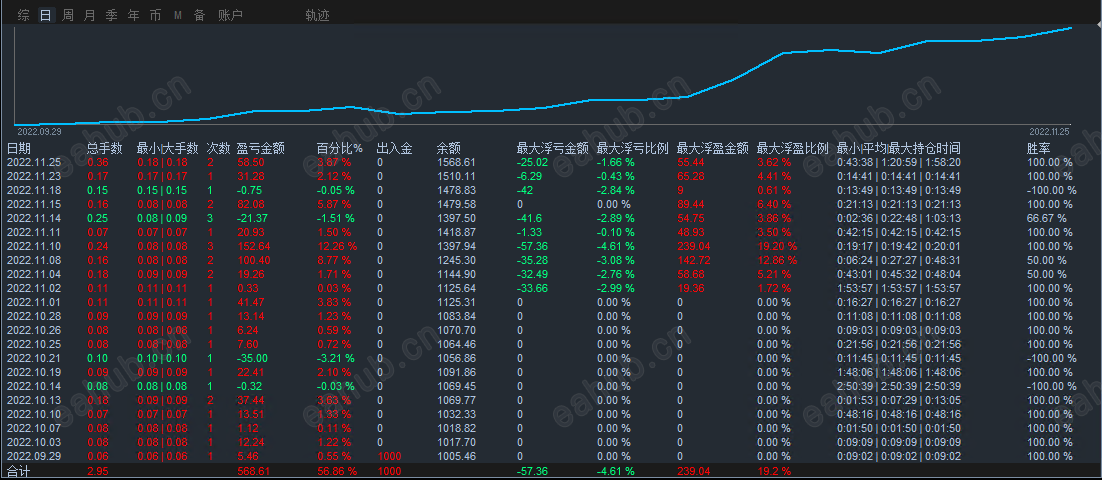Click the 19.20 % floating profit ratio
Viewport: 1102px width, 480px height.
click(777, 246)
